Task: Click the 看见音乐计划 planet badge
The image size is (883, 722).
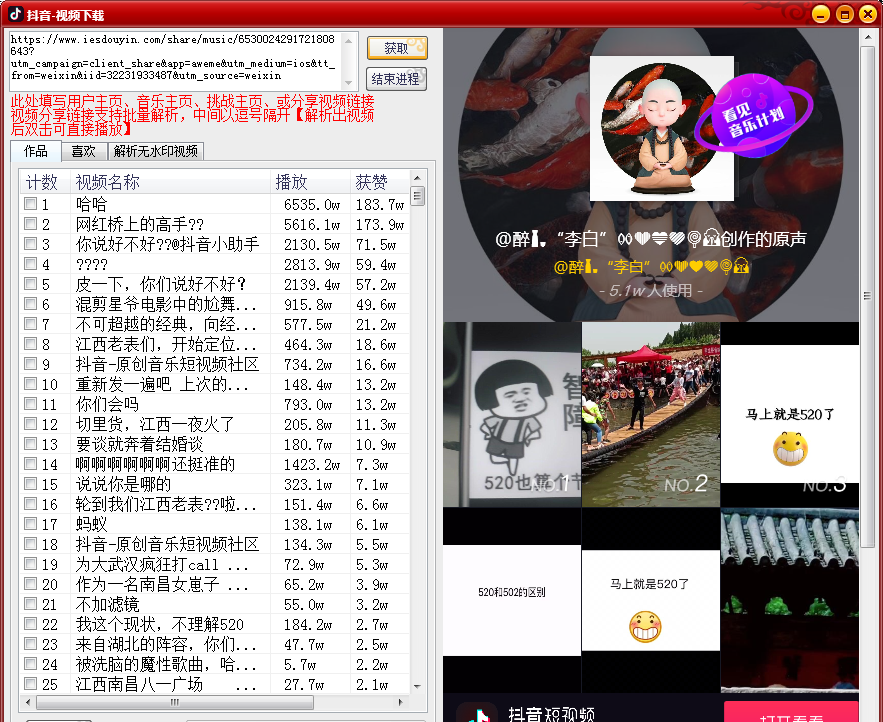Action: pyautogui.click(x=753, y=115)
